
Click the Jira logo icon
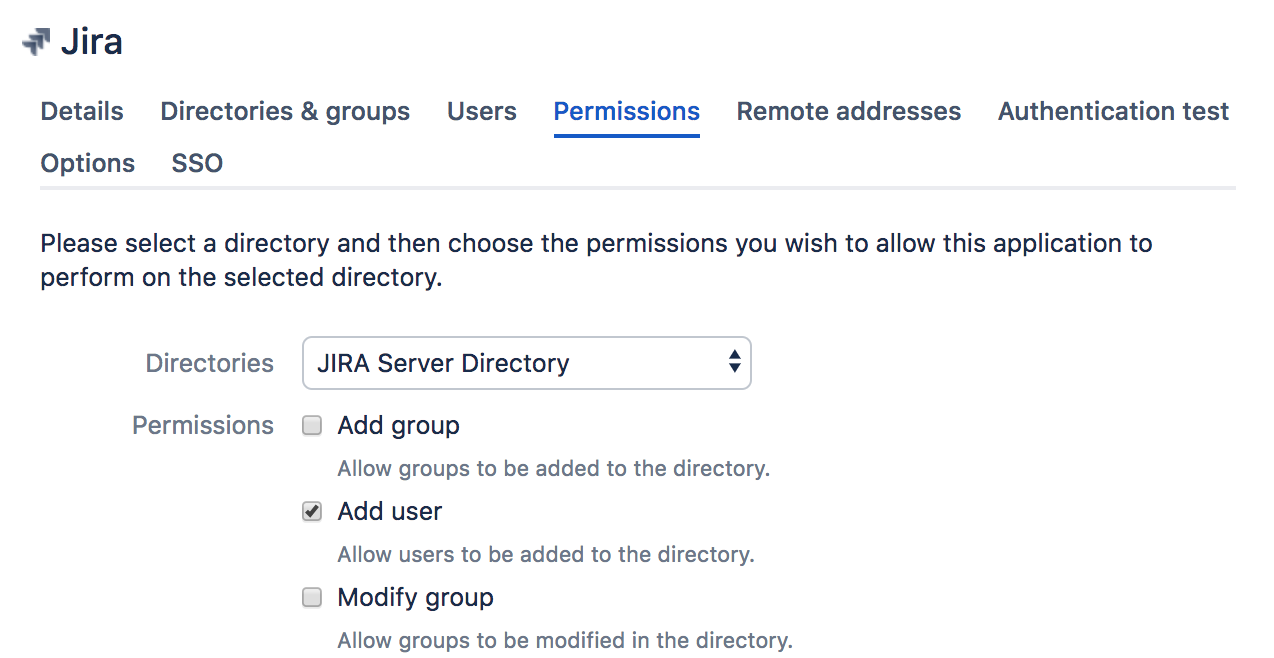tap(36, 42)
